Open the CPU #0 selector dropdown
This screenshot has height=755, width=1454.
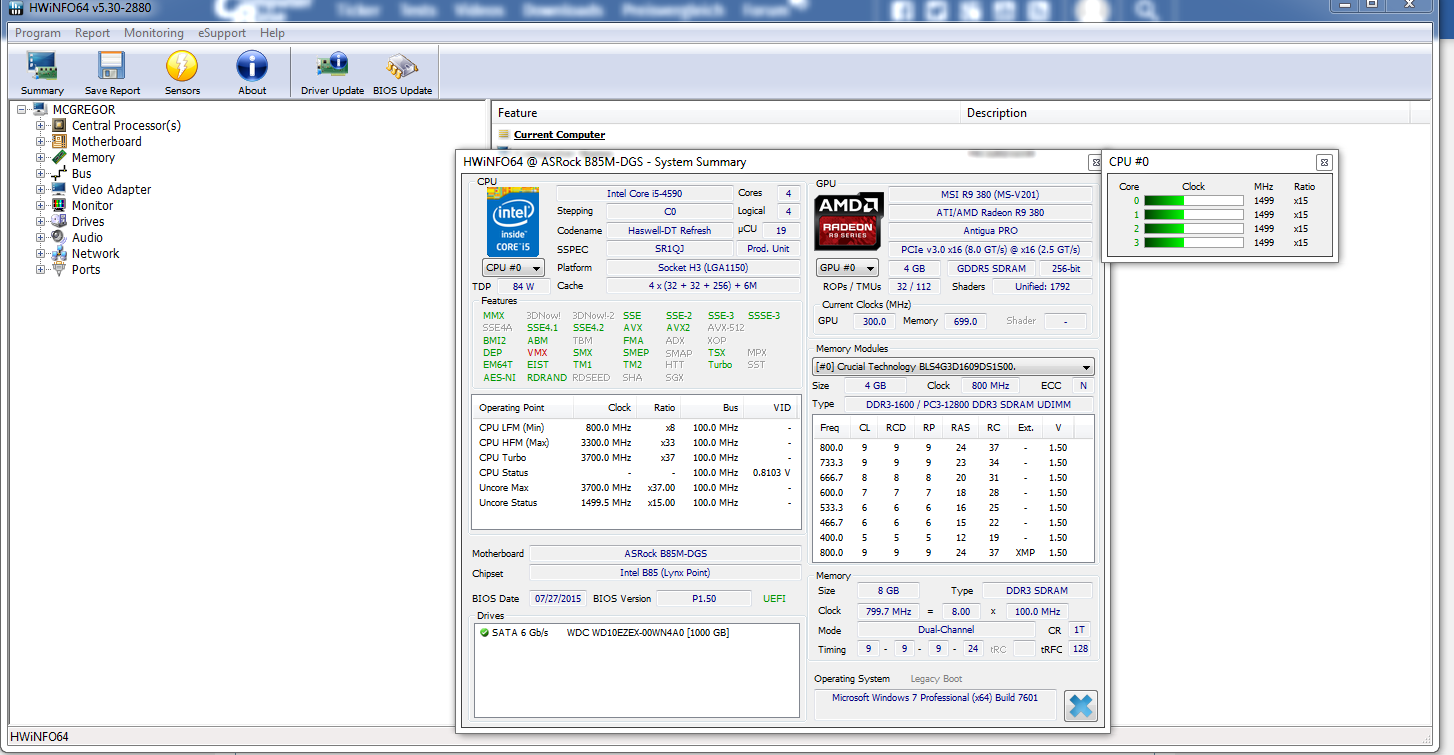click(513, 268)
